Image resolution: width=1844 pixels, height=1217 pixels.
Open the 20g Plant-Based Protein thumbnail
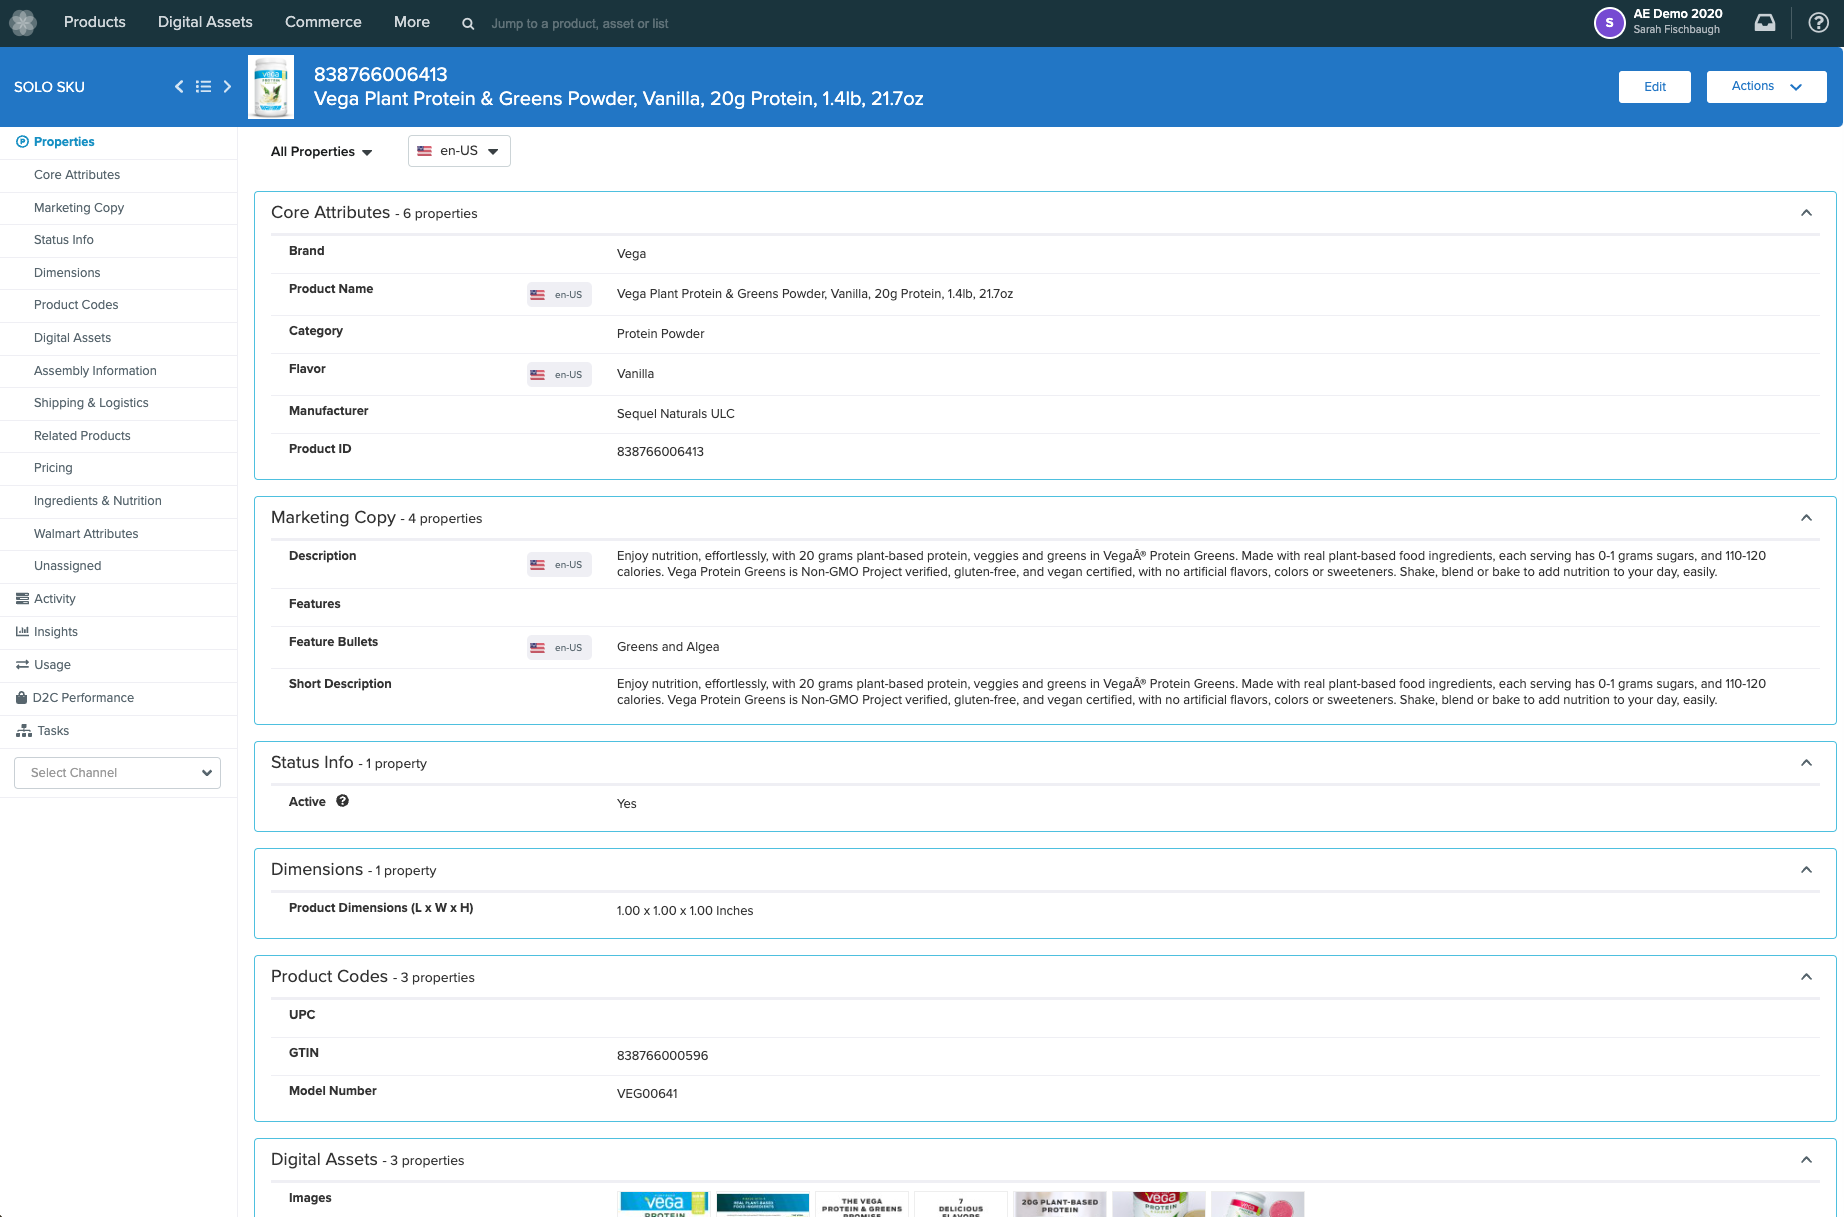(1059, 1204)
